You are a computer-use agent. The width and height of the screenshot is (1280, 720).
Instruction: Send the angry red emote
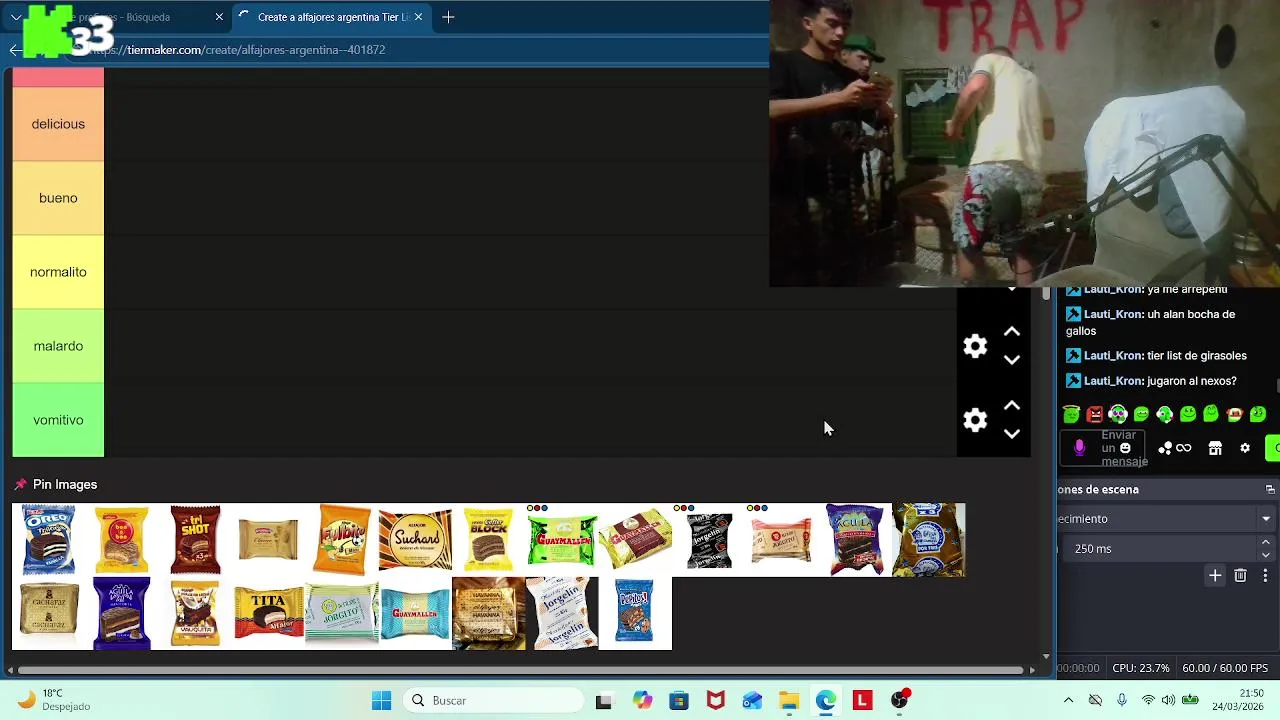(x=1095, y=414)
